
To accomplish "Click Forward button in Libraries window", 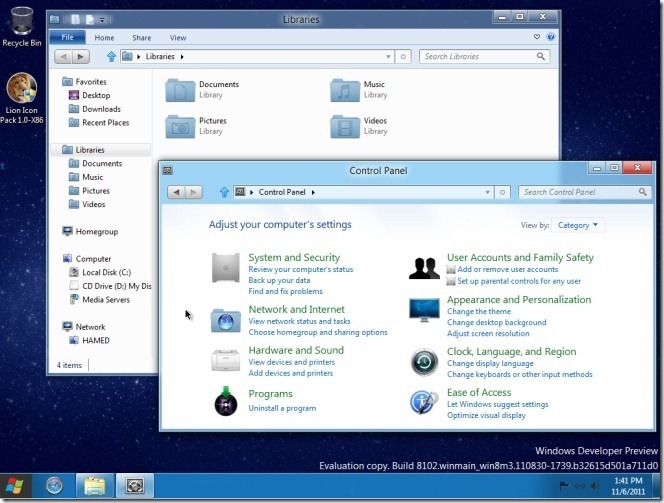I will click(80, 56).
